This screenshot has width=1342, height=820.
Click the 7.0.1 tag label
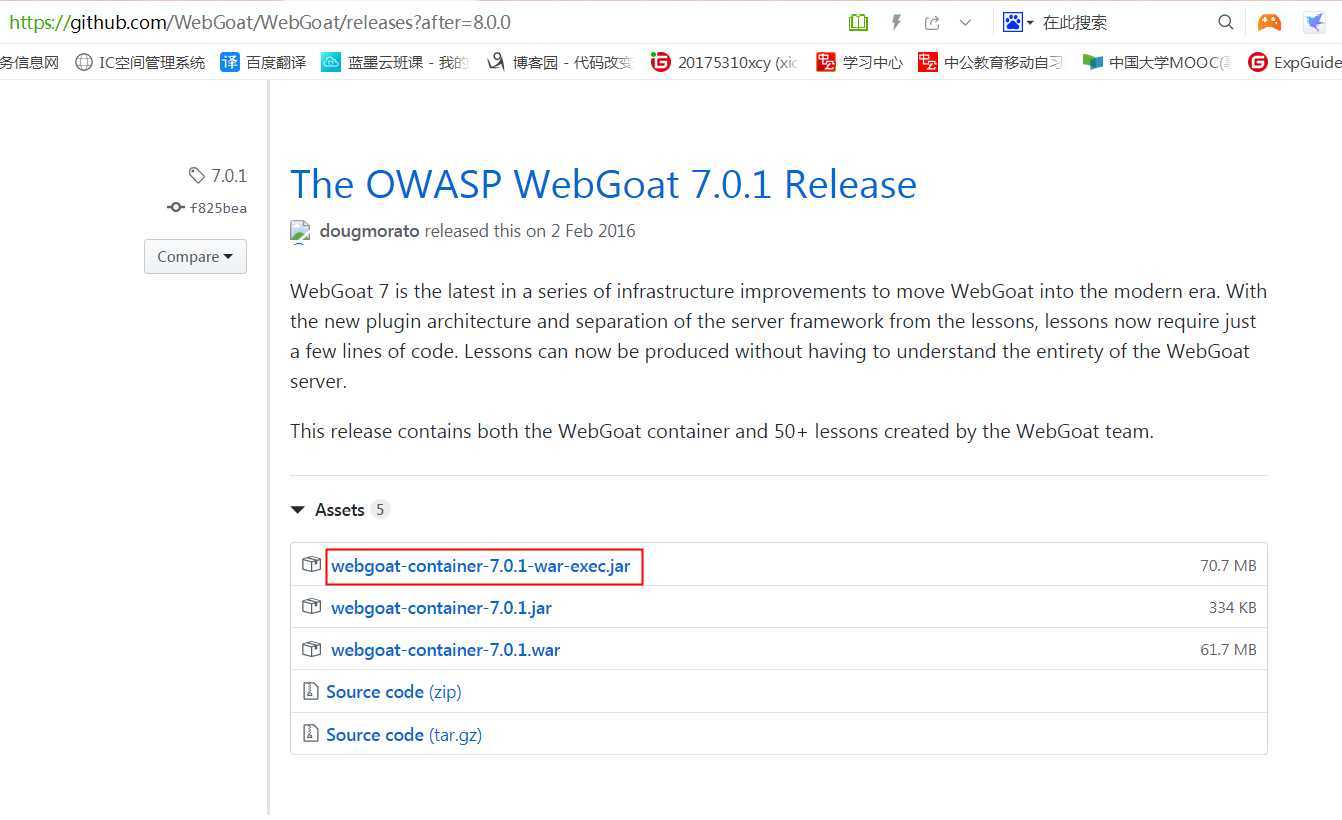(x=228, y=176)
